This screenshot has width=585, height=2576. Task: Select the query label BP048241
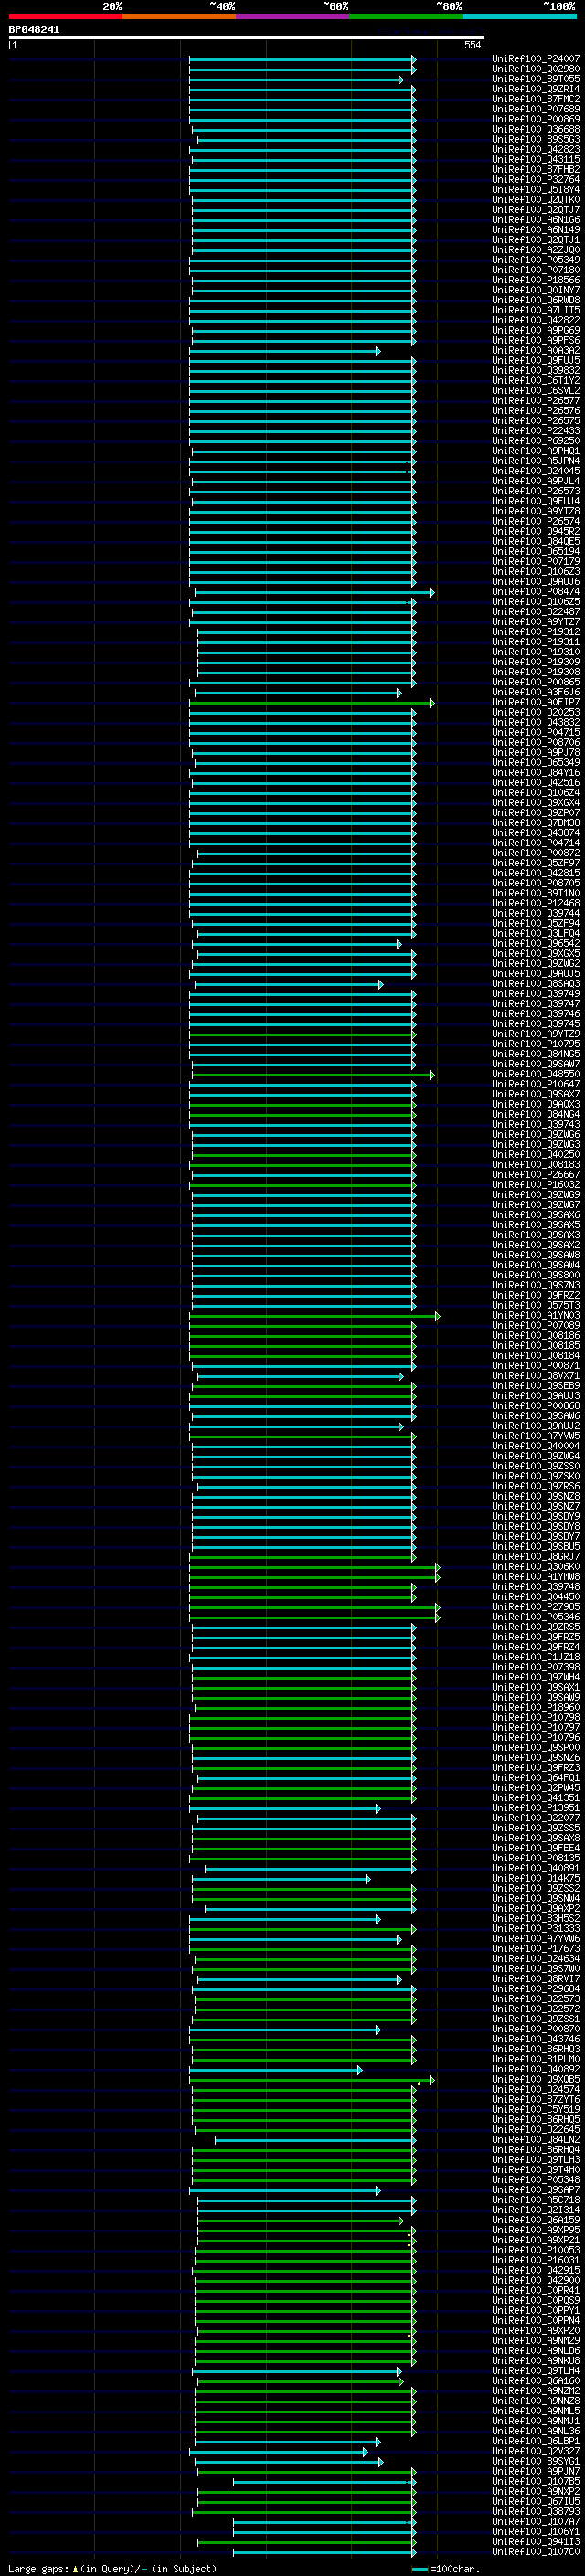(34, 30)
